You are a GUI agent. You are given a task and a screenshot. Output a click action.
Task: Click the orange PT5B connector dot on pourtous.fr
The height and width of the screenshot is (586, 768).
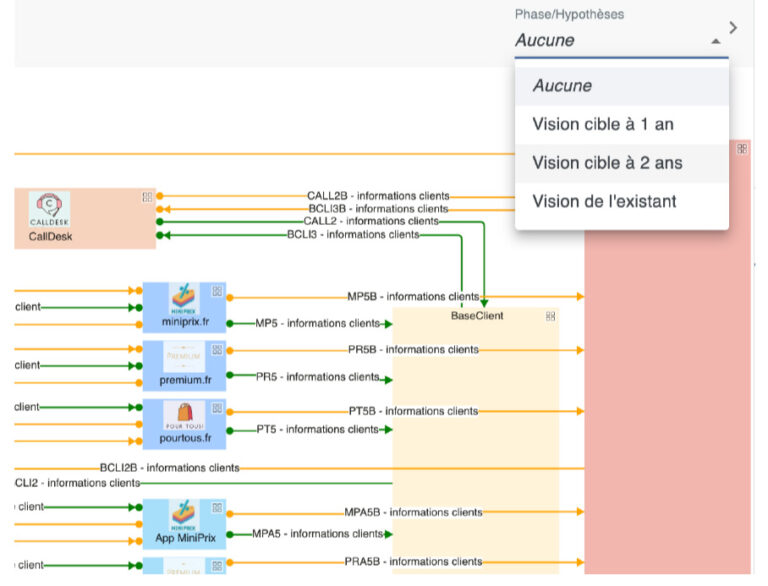pyautogui.click(x=230, y=412)
